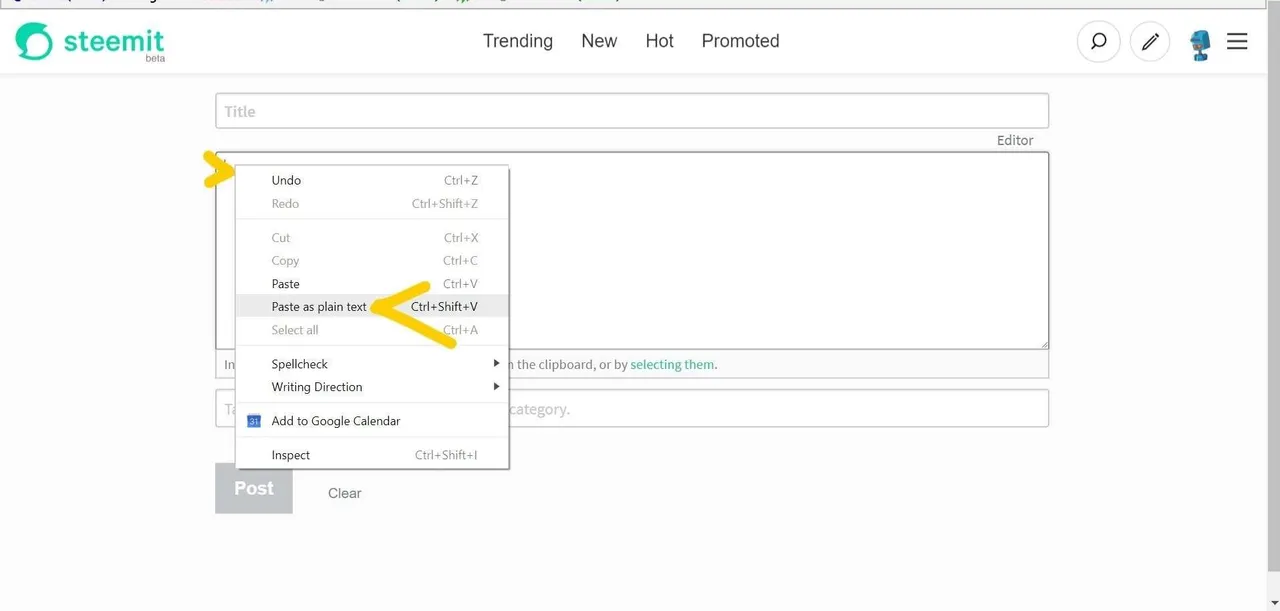Choose Paste as plain text
The image size is (1280, 611).
click(x=319, y=307)
